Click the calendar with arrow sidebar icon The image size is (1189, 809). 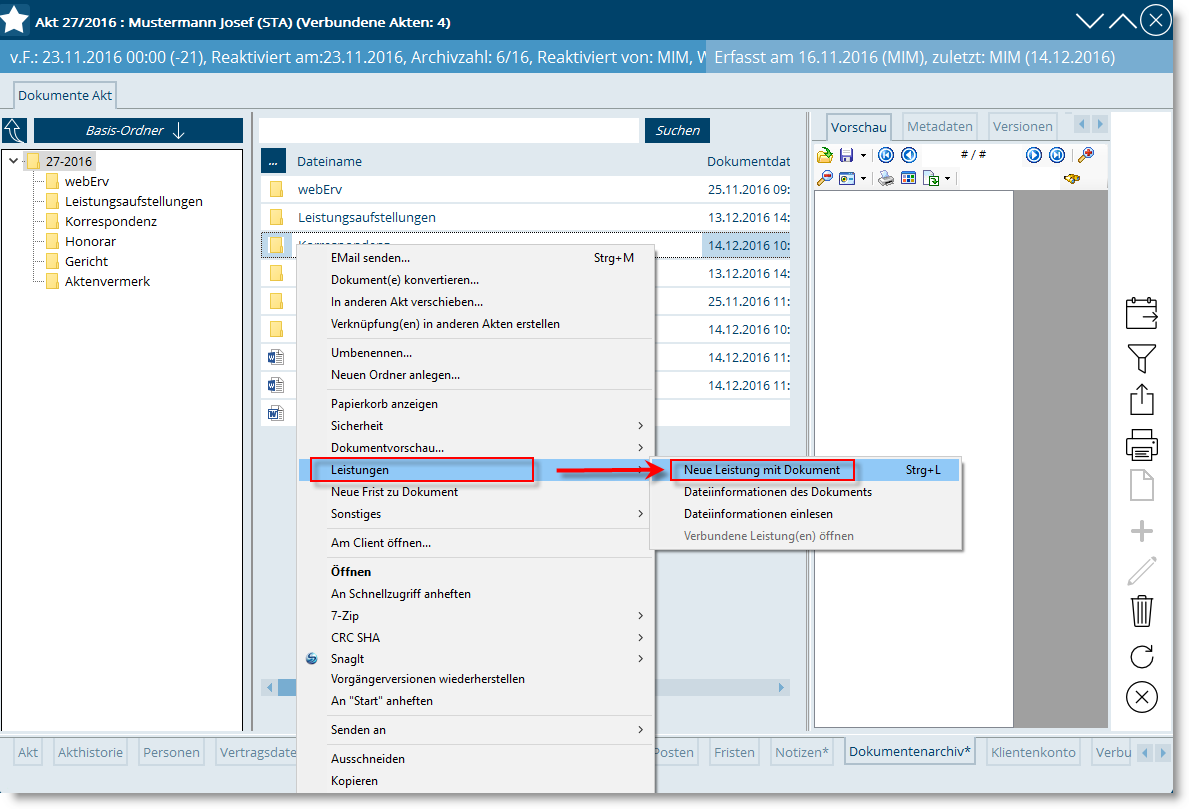(1141, 313)
